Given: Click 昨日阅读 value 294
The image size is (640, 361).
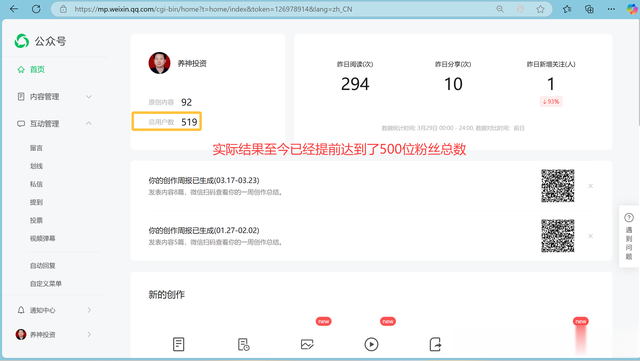Looking at the screenshot, I should tap(355, 84).
